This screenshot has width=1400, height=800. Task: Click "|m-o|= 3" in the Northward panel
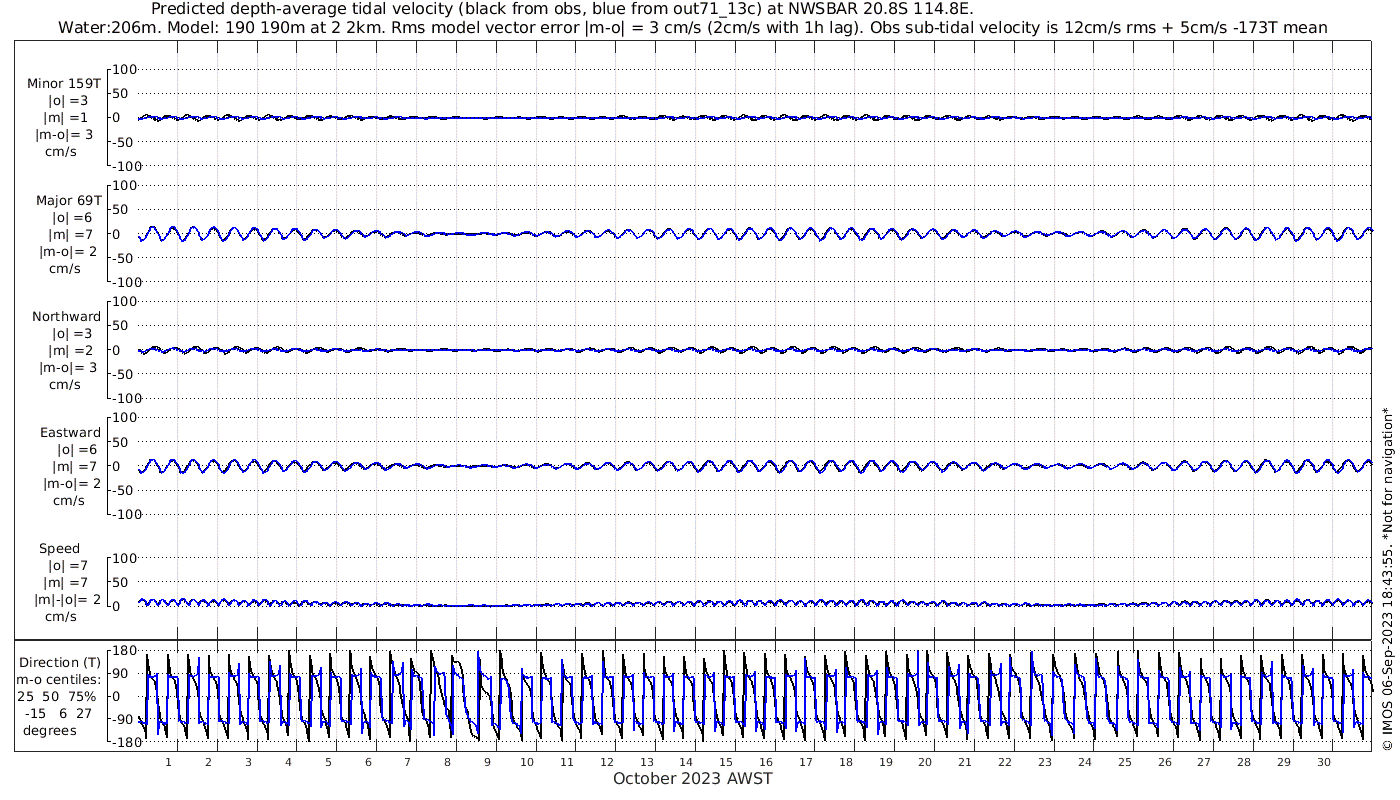68,368
